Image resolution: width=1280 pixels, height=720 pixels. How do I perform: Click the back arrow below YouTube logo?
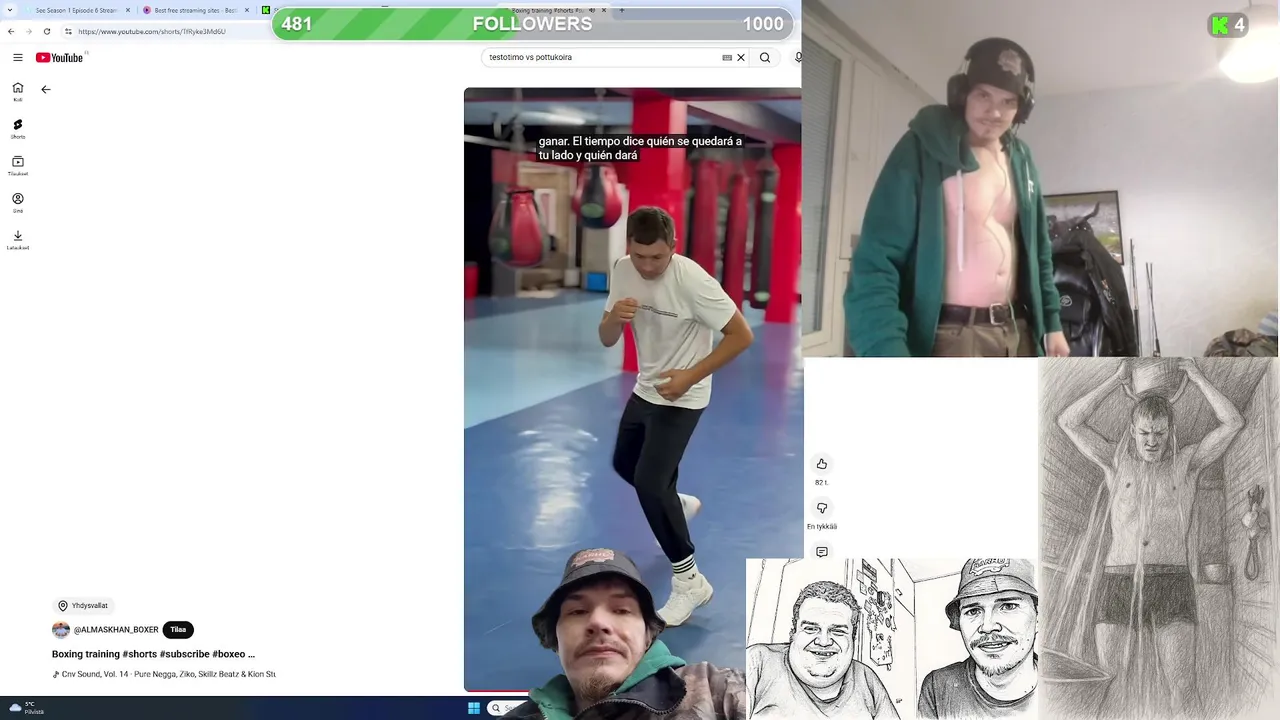point(46,90)
